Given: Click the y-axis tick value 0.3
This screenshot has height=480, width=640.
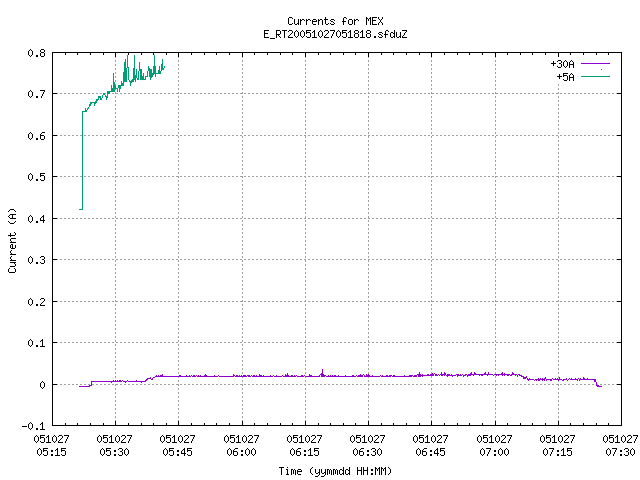Looking at the screenshot, I should click(x=36, y=260).
